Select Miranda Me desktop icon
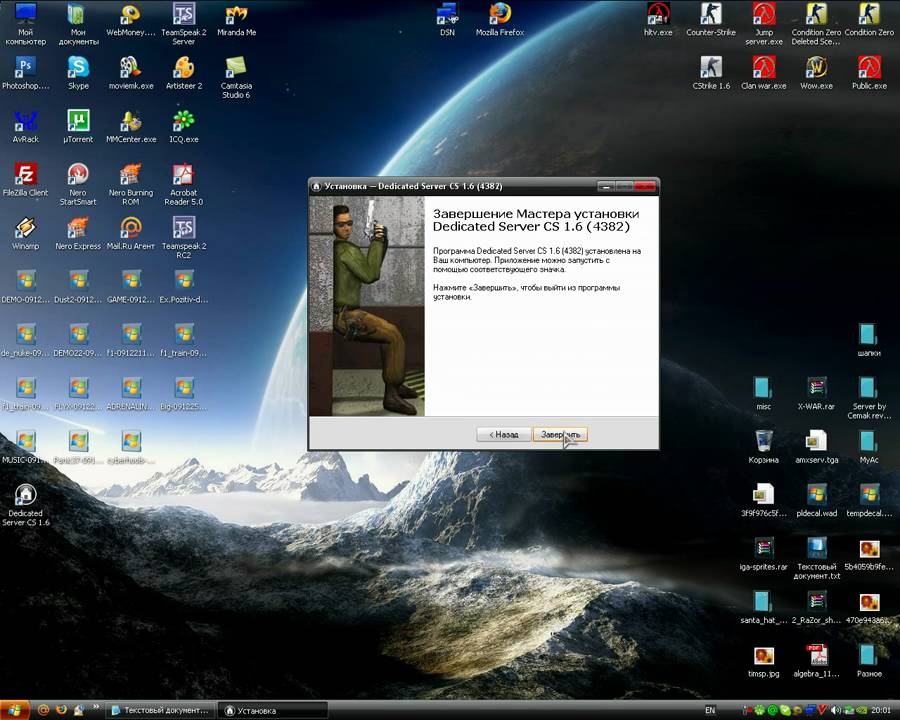 236,20
